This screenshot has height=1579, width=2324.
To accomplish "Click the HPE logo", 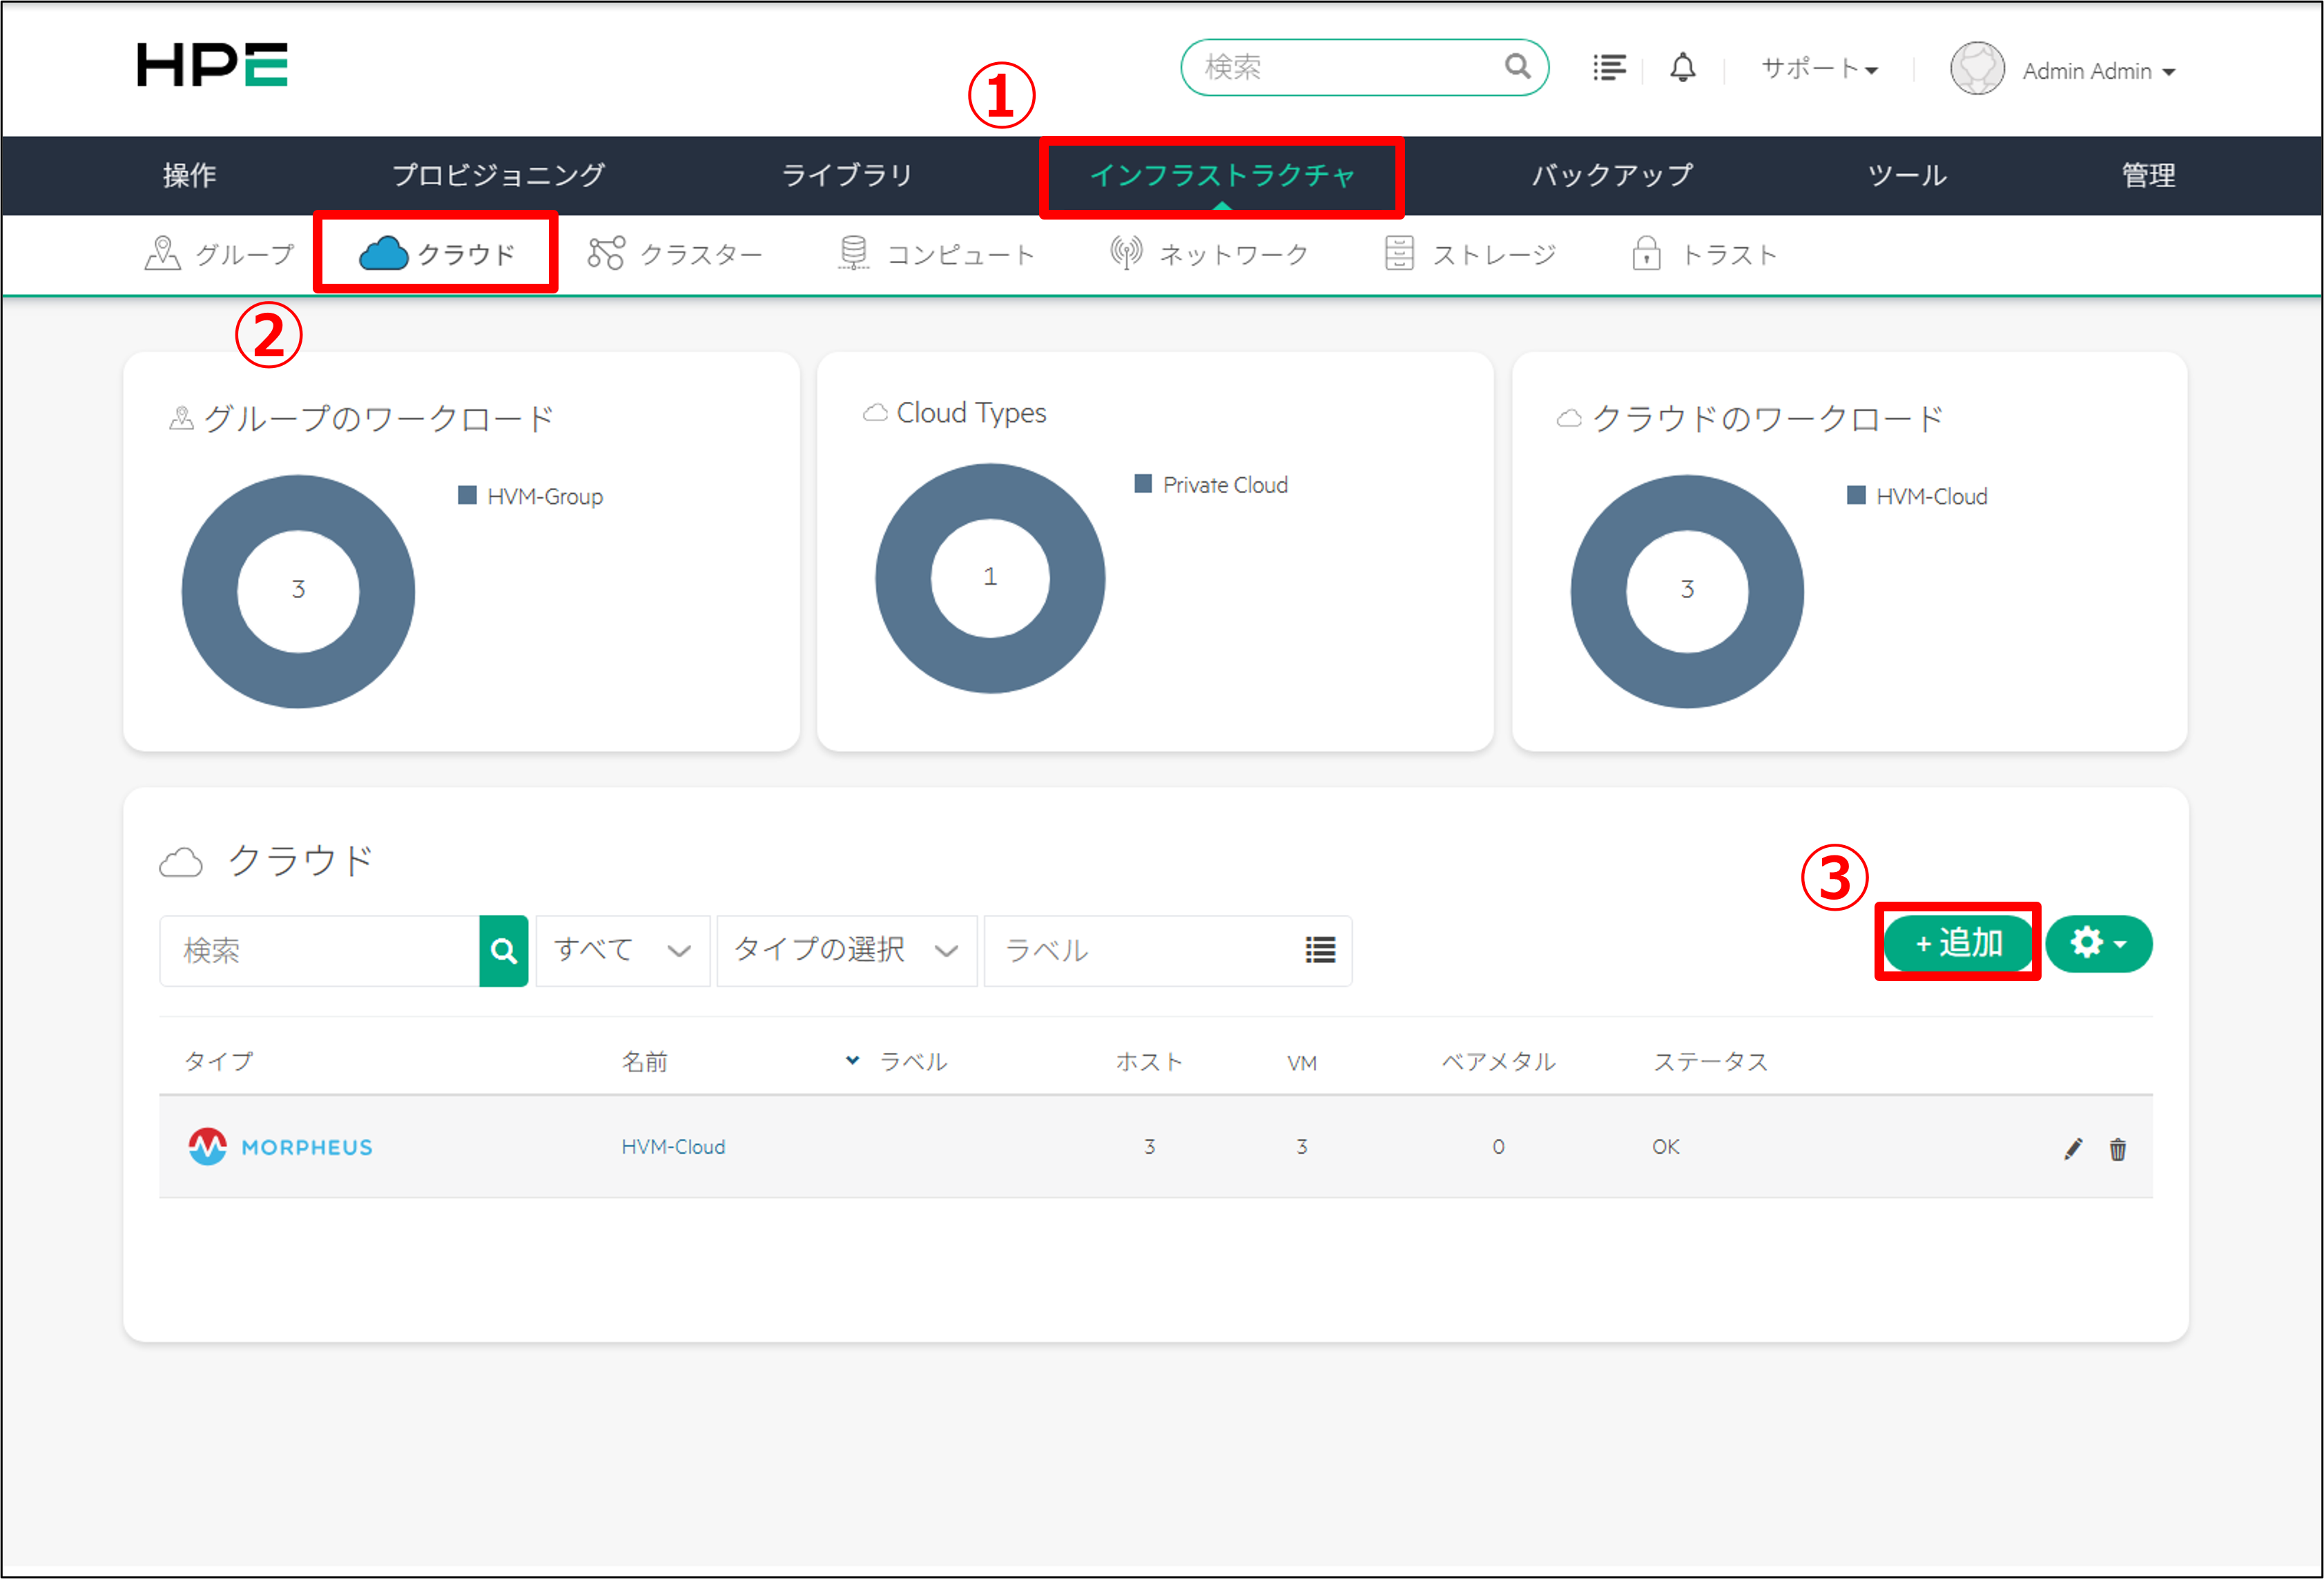I will pos(212,66).
